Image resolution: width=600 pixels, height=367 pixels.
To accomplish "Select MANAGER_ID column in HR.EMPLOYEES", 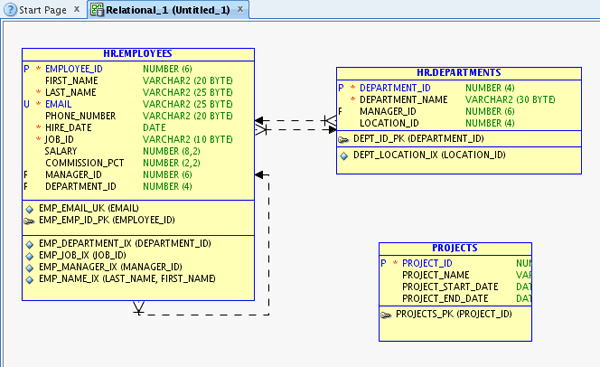I will (73, 175).
